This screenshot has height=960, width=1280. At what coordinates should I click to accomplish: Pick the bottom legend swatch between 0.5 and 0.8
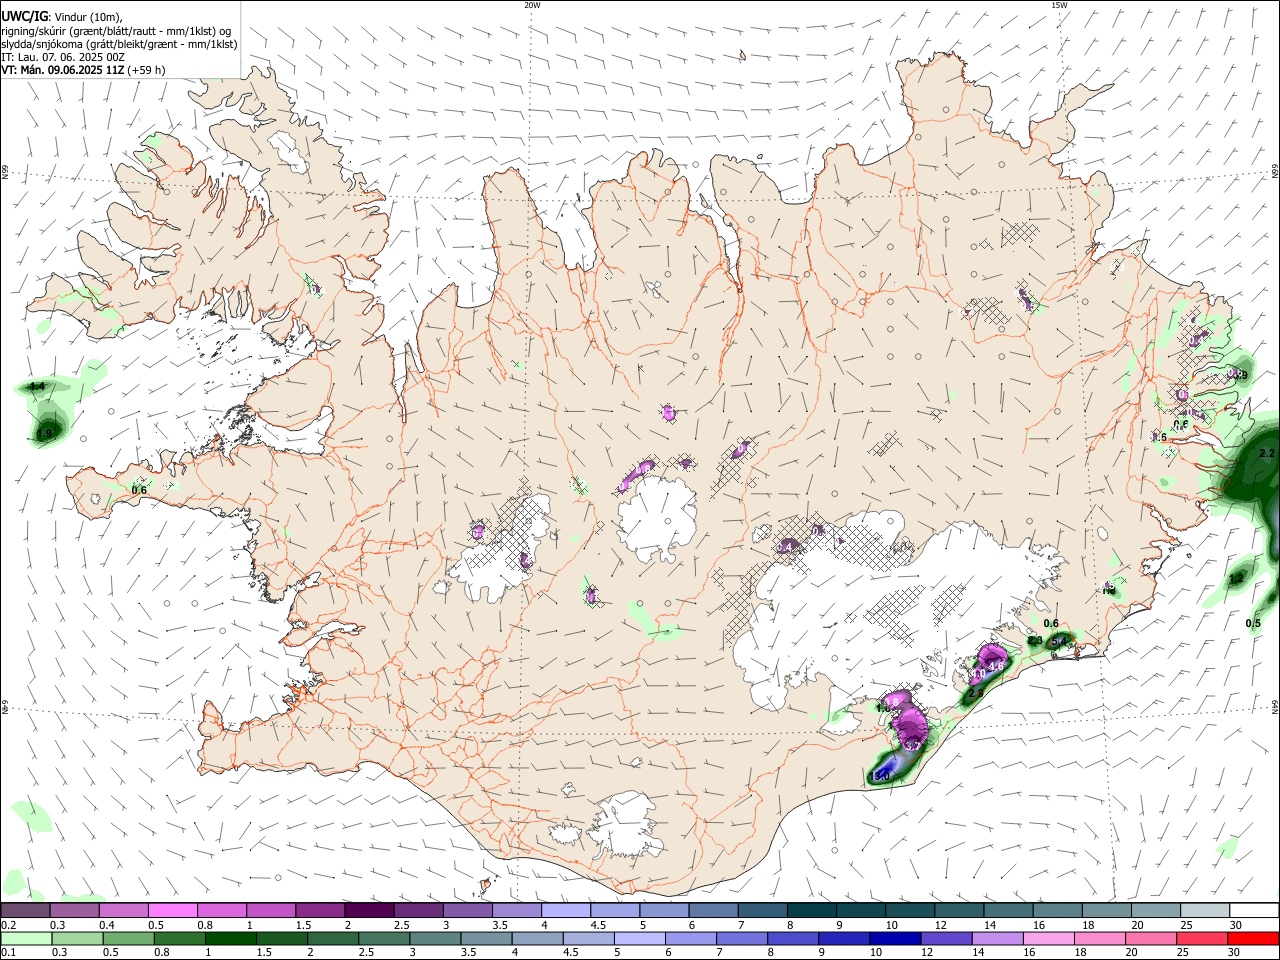tap(129, 938)
